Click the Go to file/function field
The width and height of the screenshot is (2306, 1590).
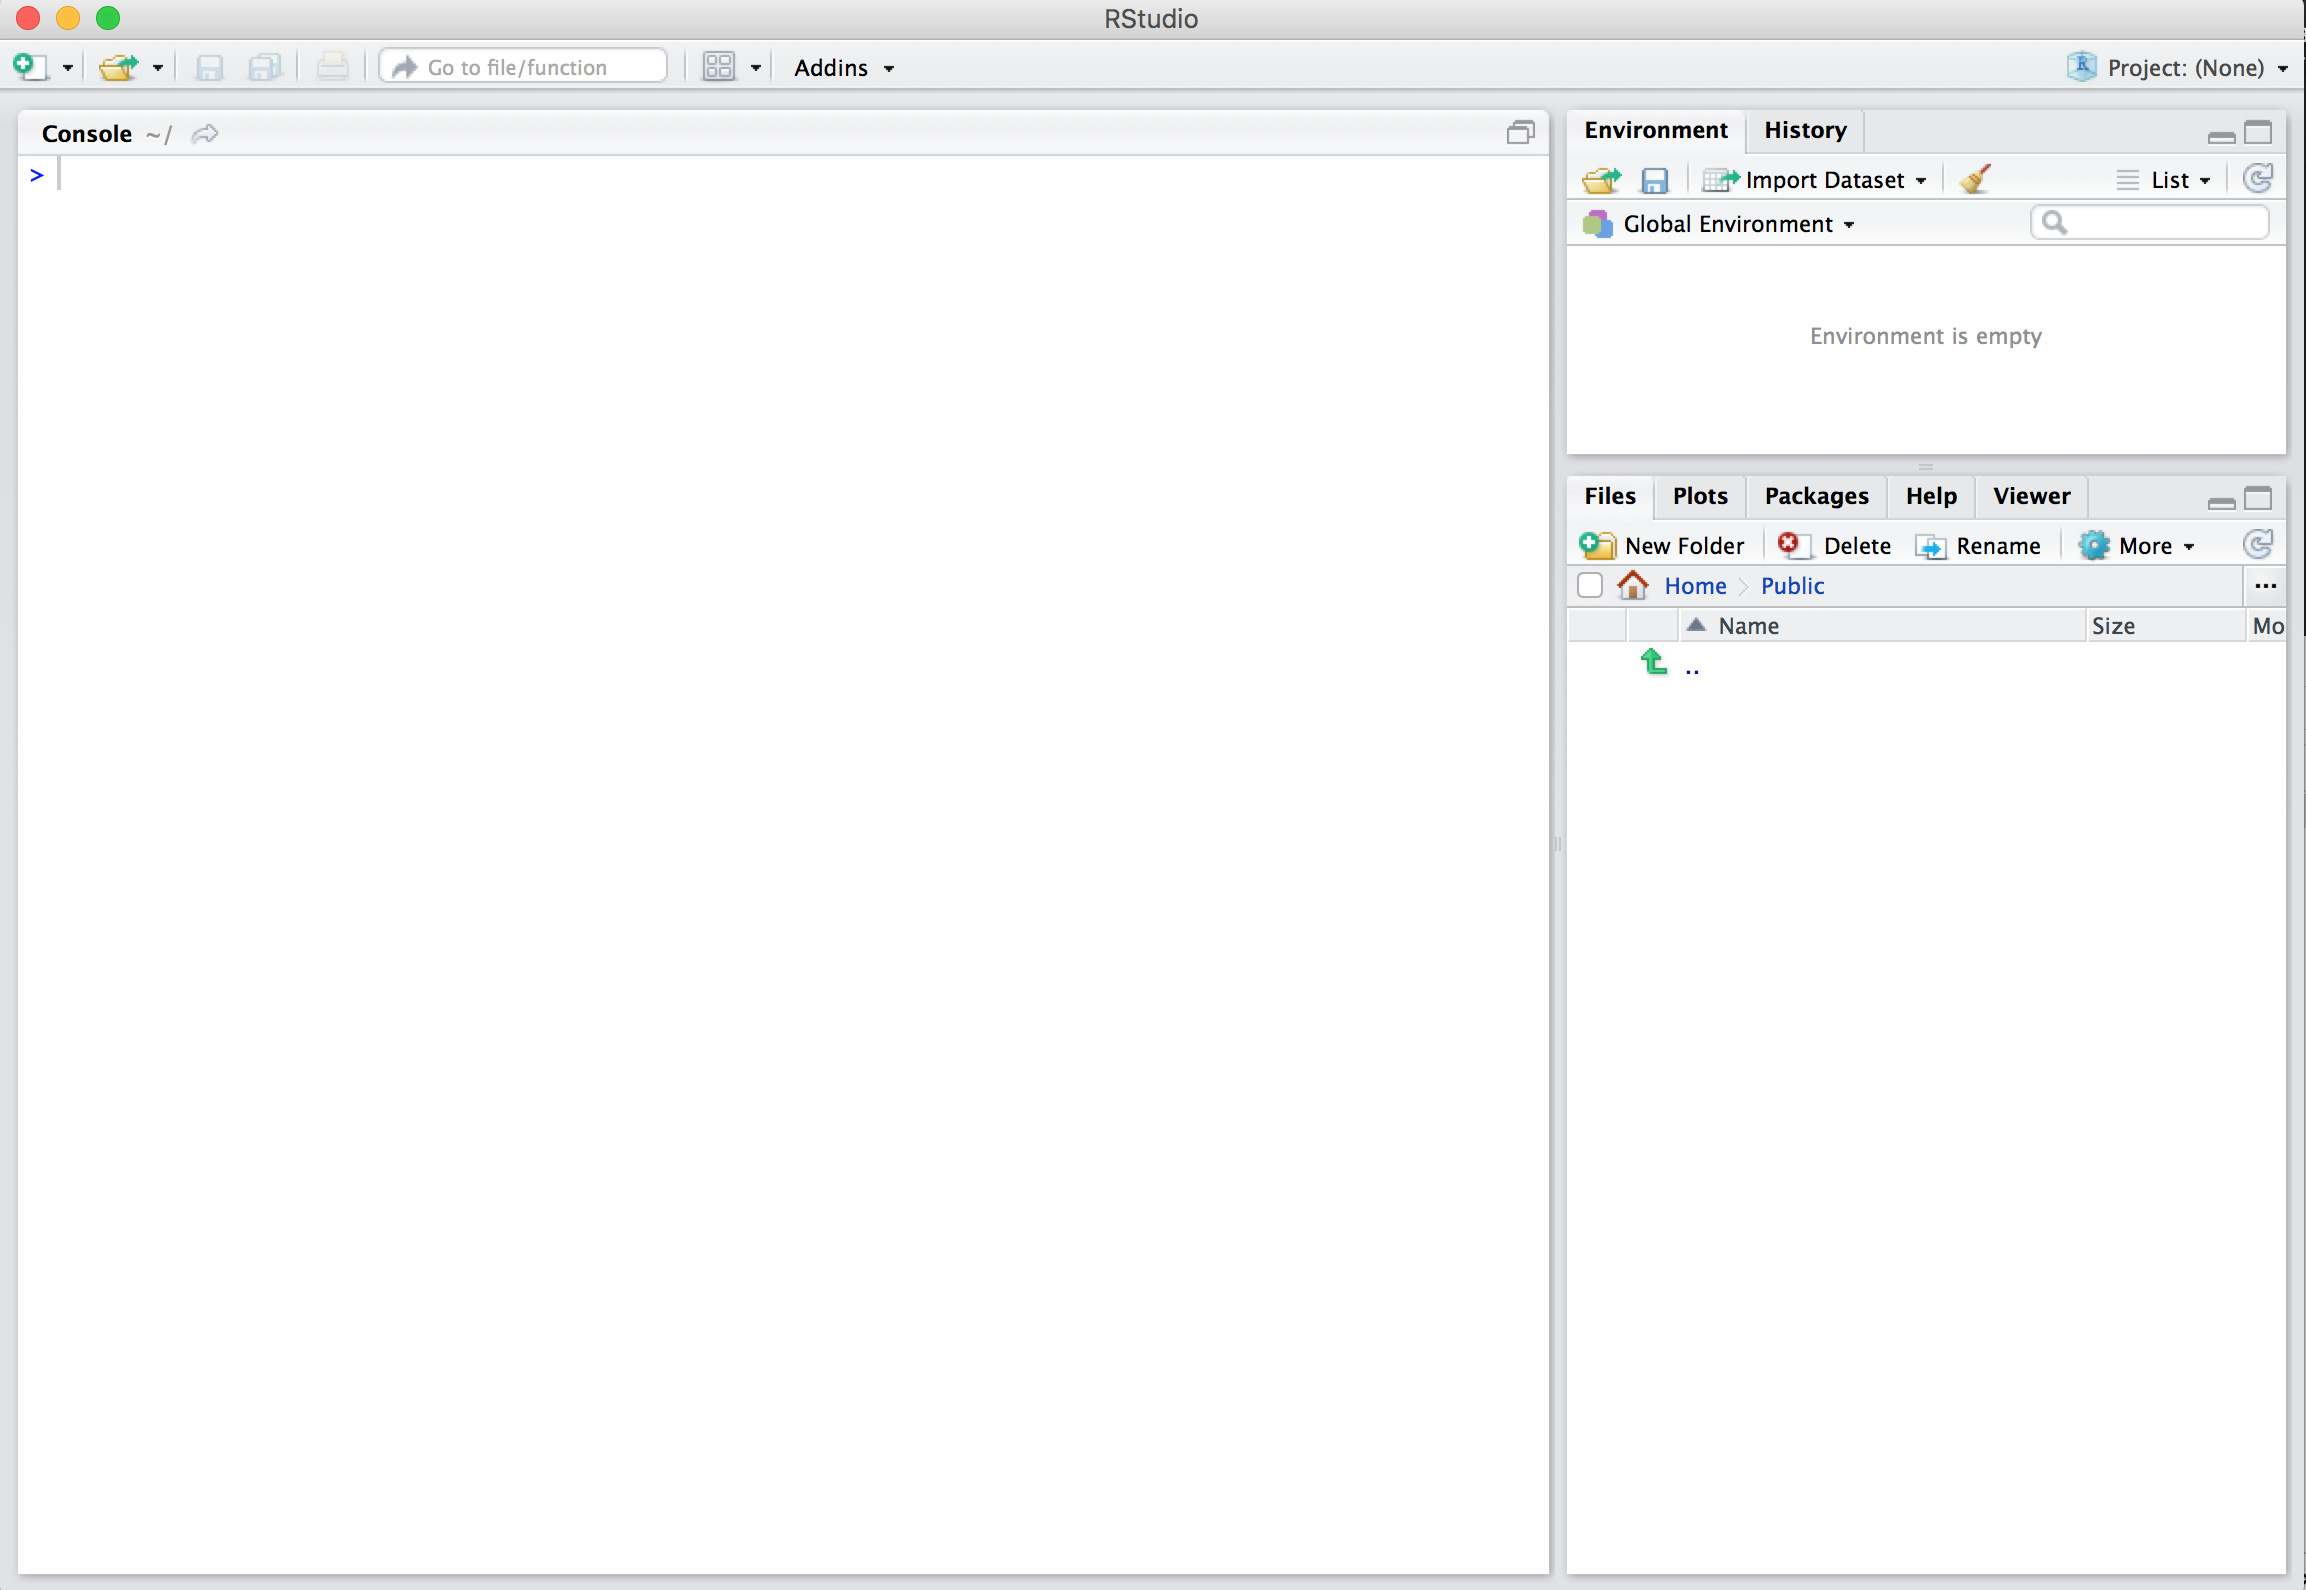pos(524,67)
